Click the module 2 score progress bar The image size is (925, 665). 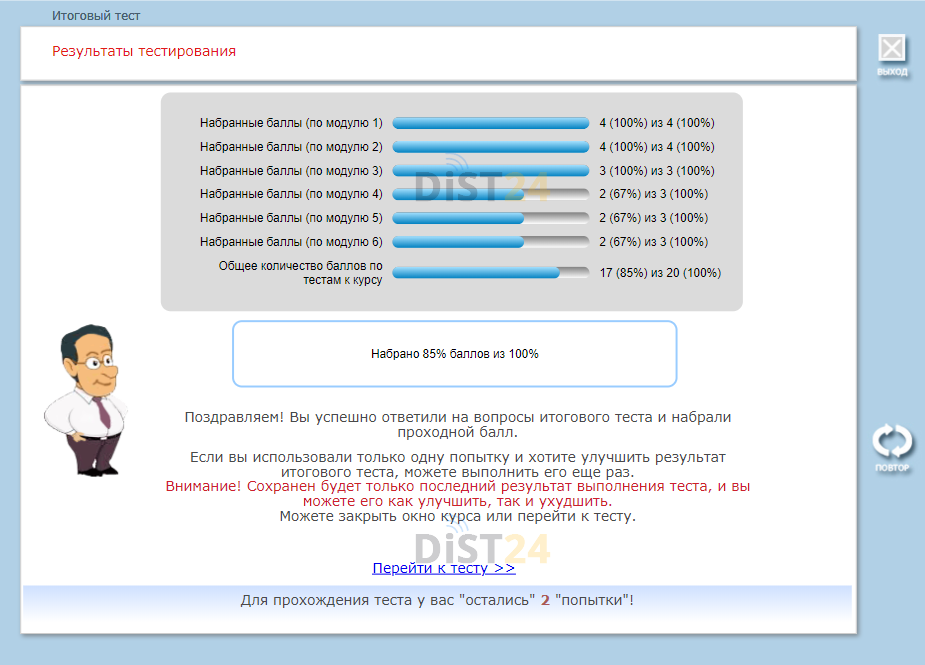click(x=490, y=147)
